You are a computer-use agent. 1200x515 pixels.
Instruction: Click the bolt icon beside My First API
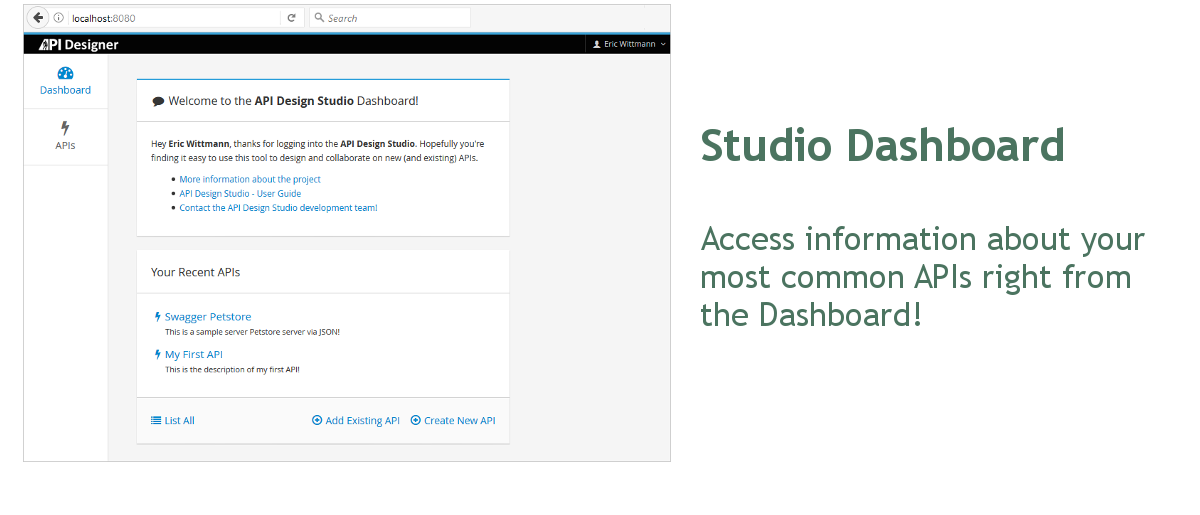pyautogui.click(x=158, y=354)
